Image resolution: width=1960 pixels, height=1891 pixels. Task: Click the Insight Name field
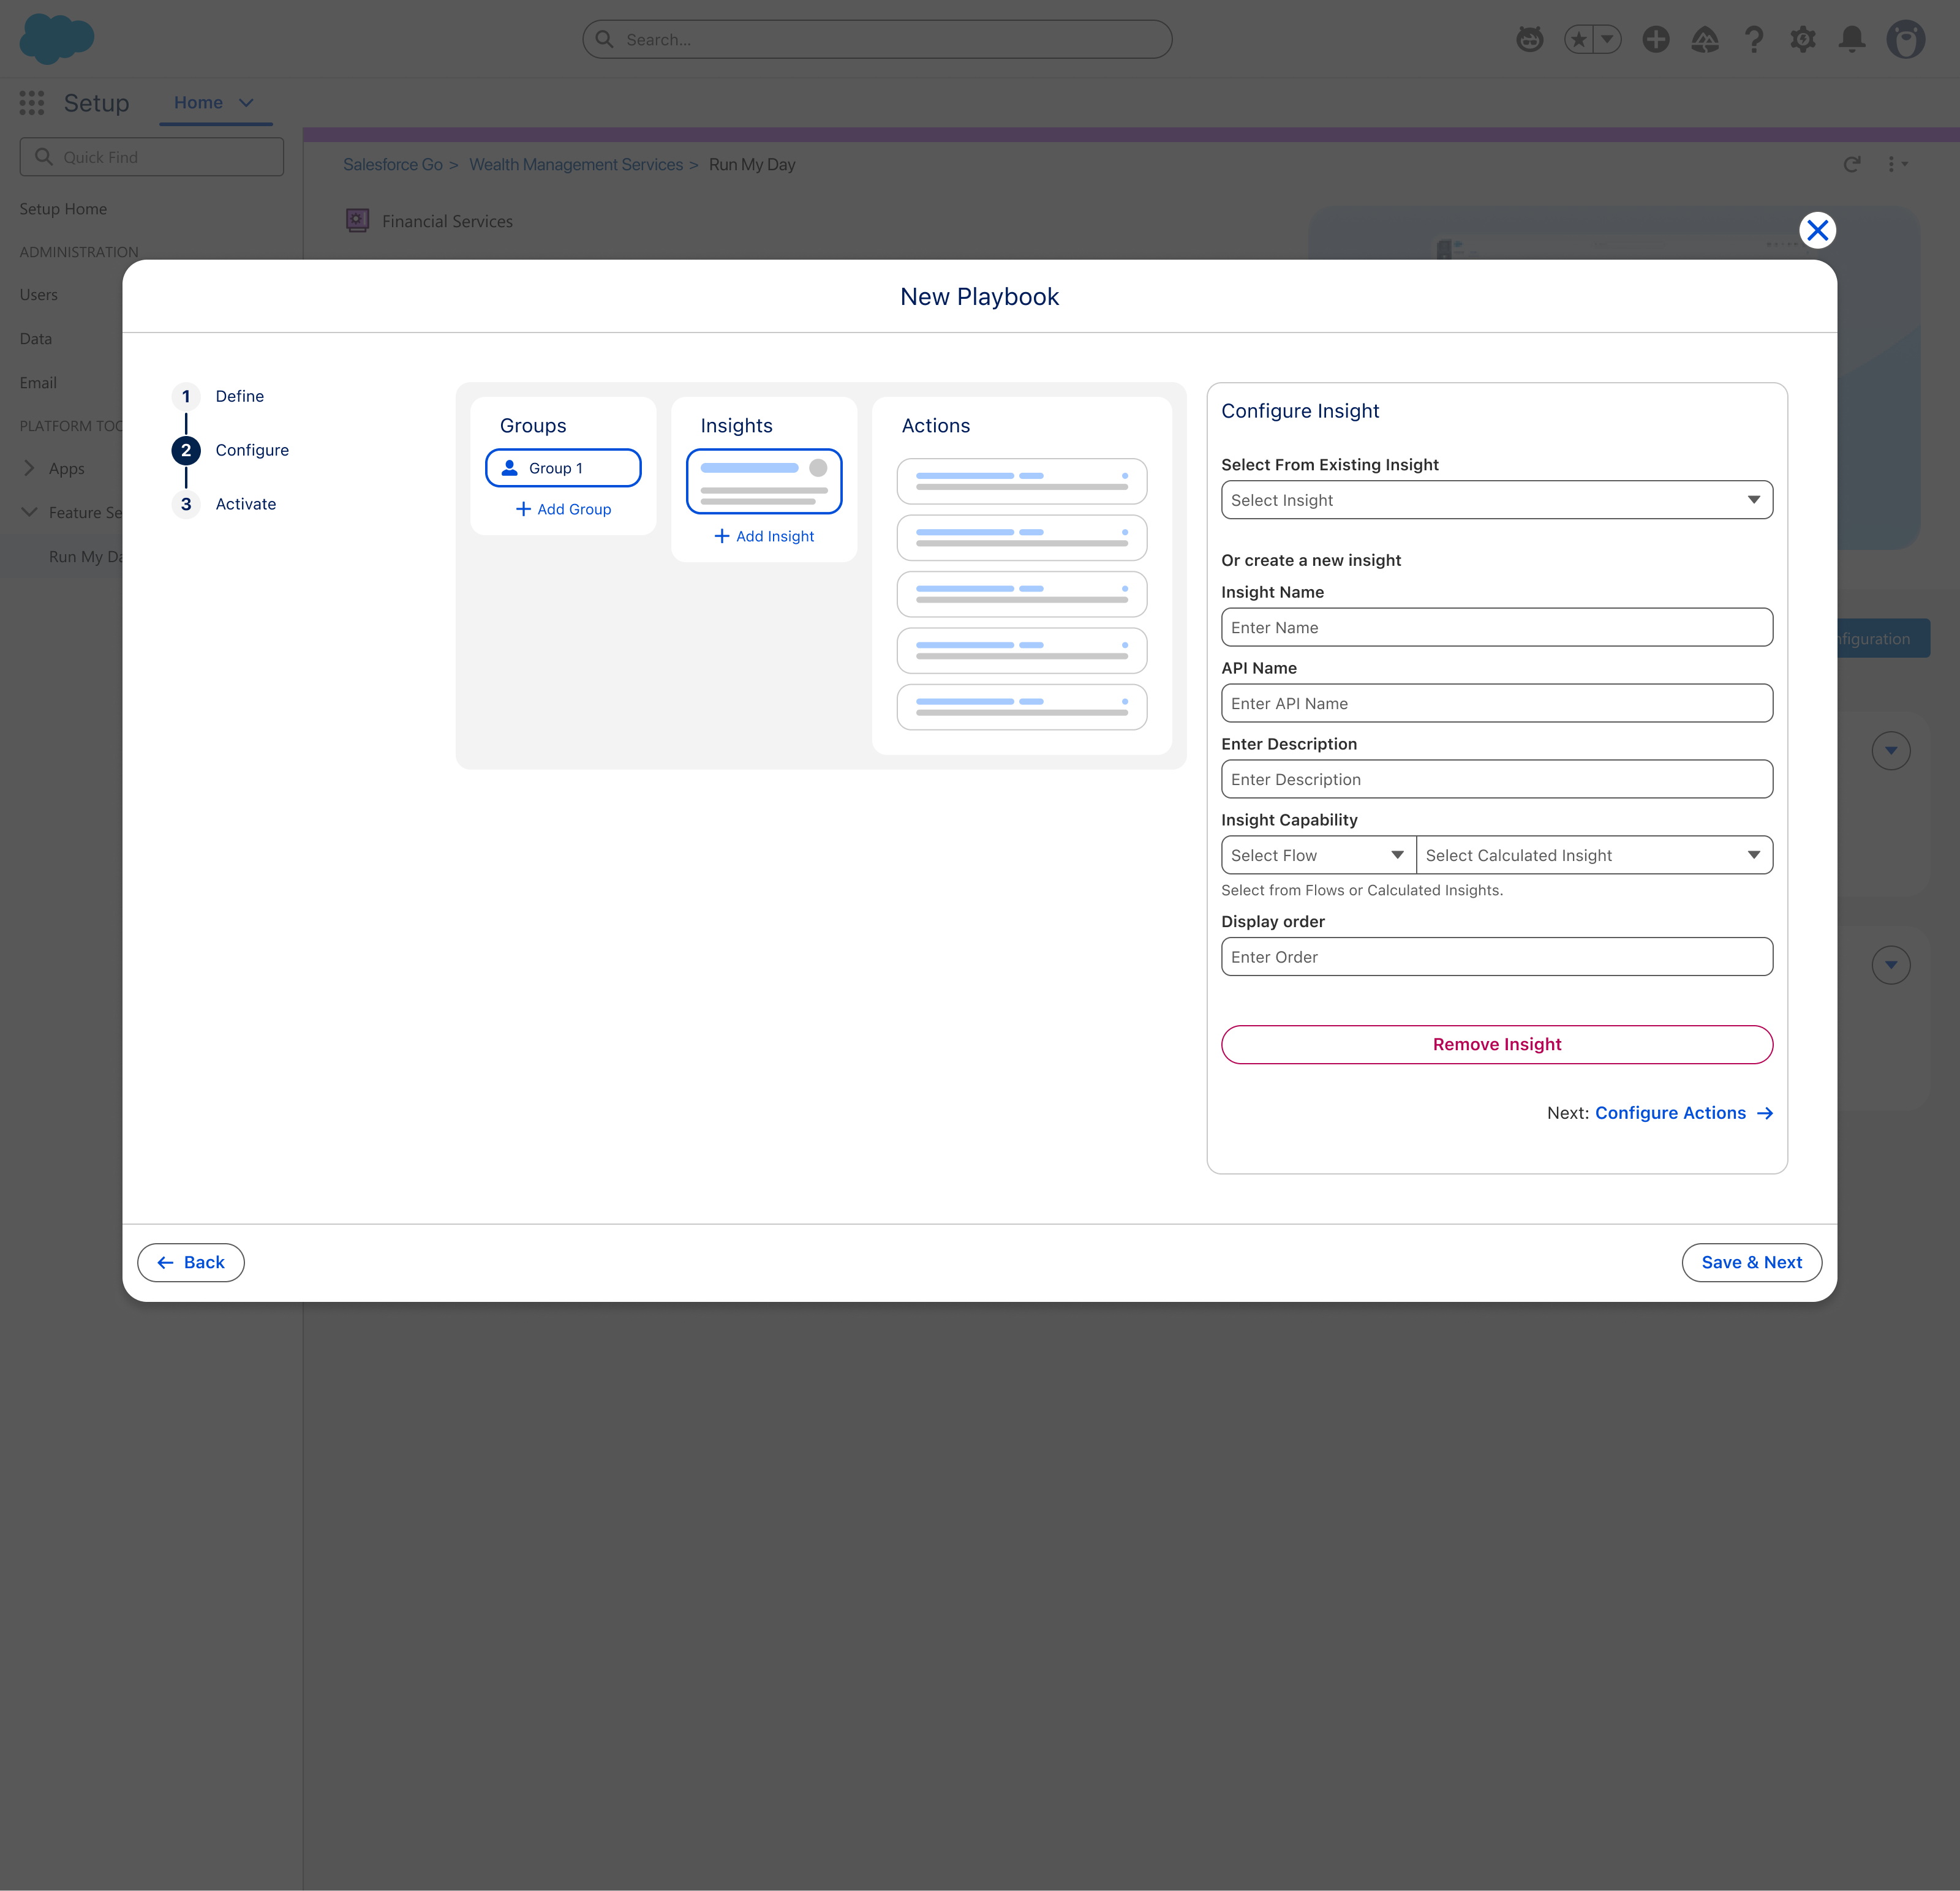[x=1497, y=627]
